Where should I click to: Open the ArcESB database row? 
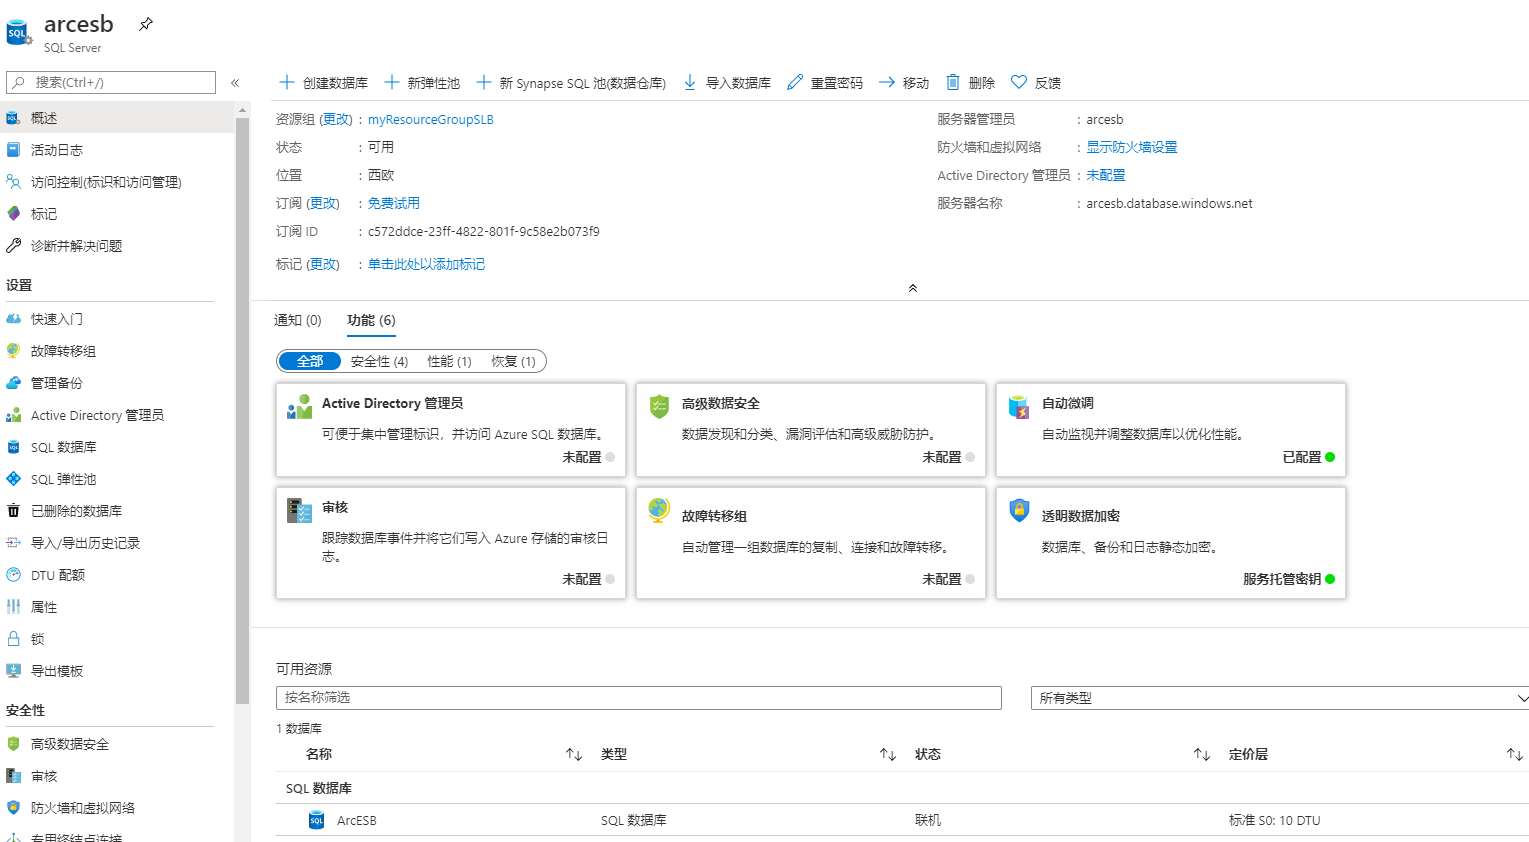tap(902, 820)
